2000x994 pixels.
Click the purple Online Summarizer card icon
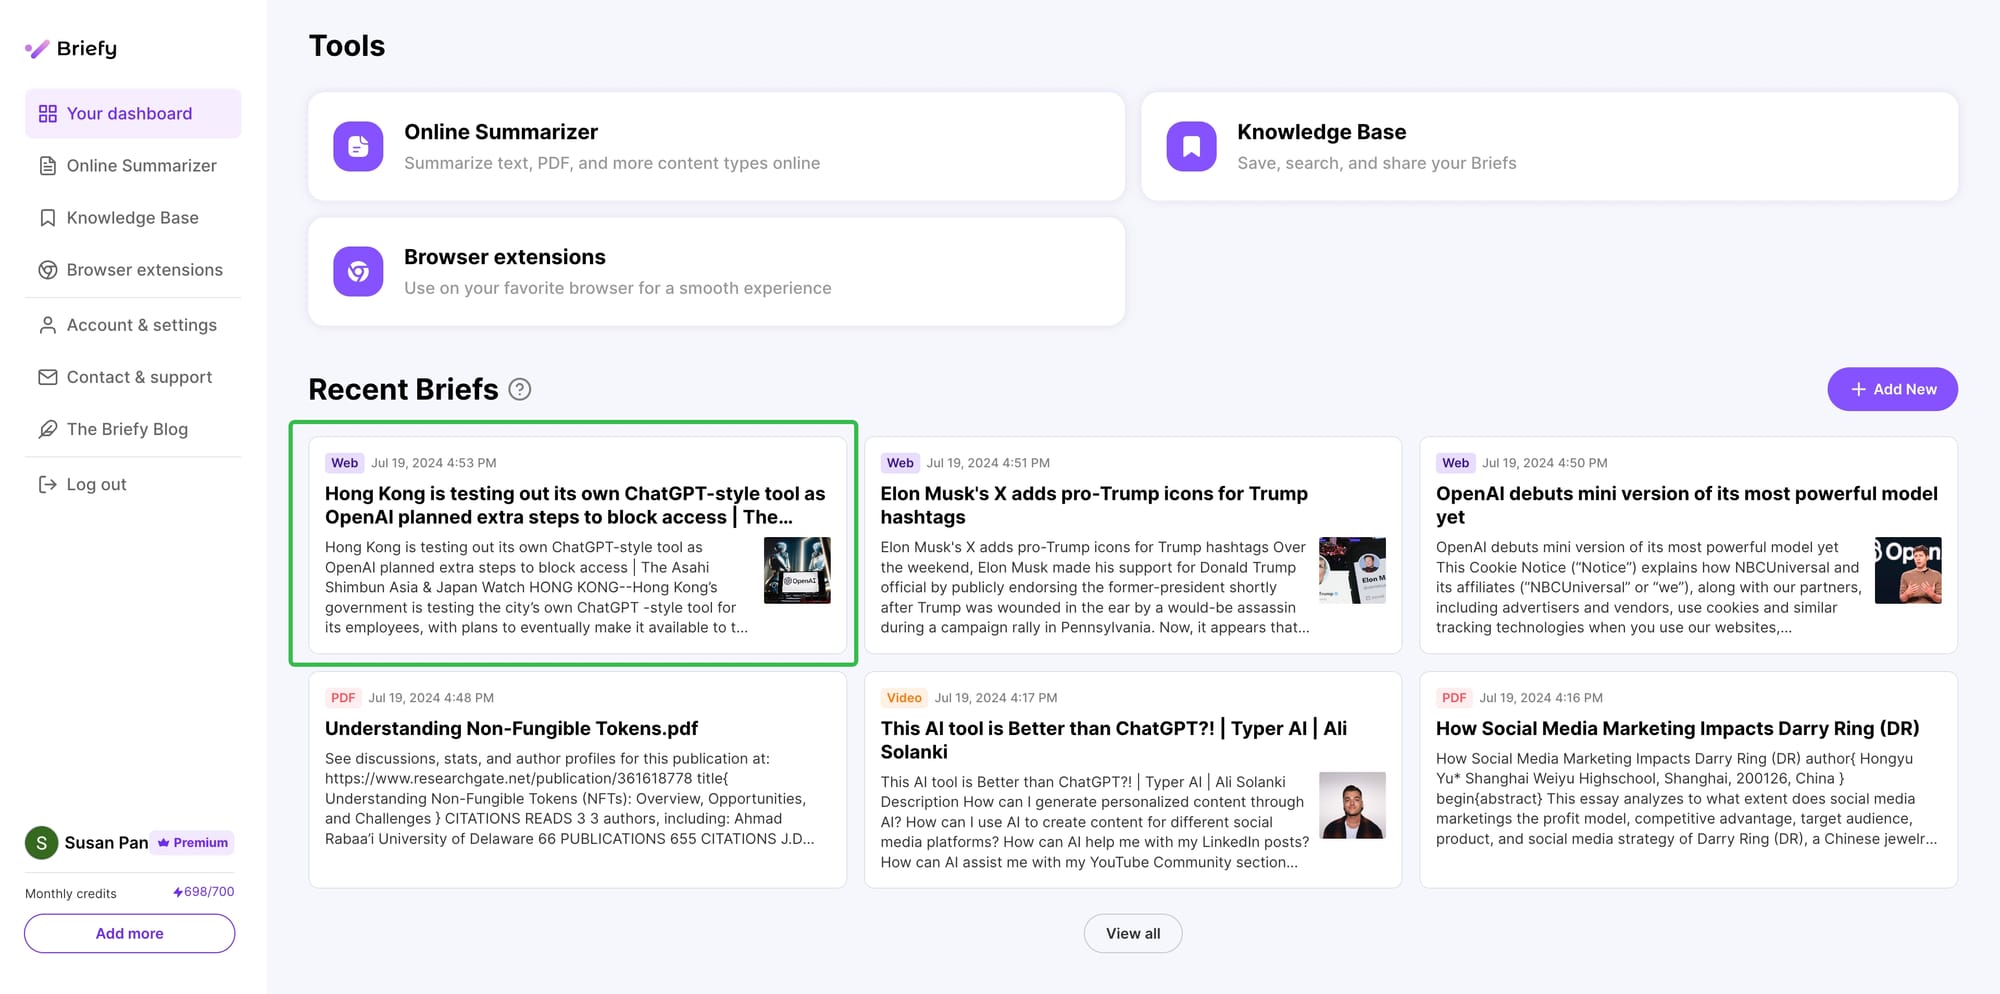click(x=358, y=147)
